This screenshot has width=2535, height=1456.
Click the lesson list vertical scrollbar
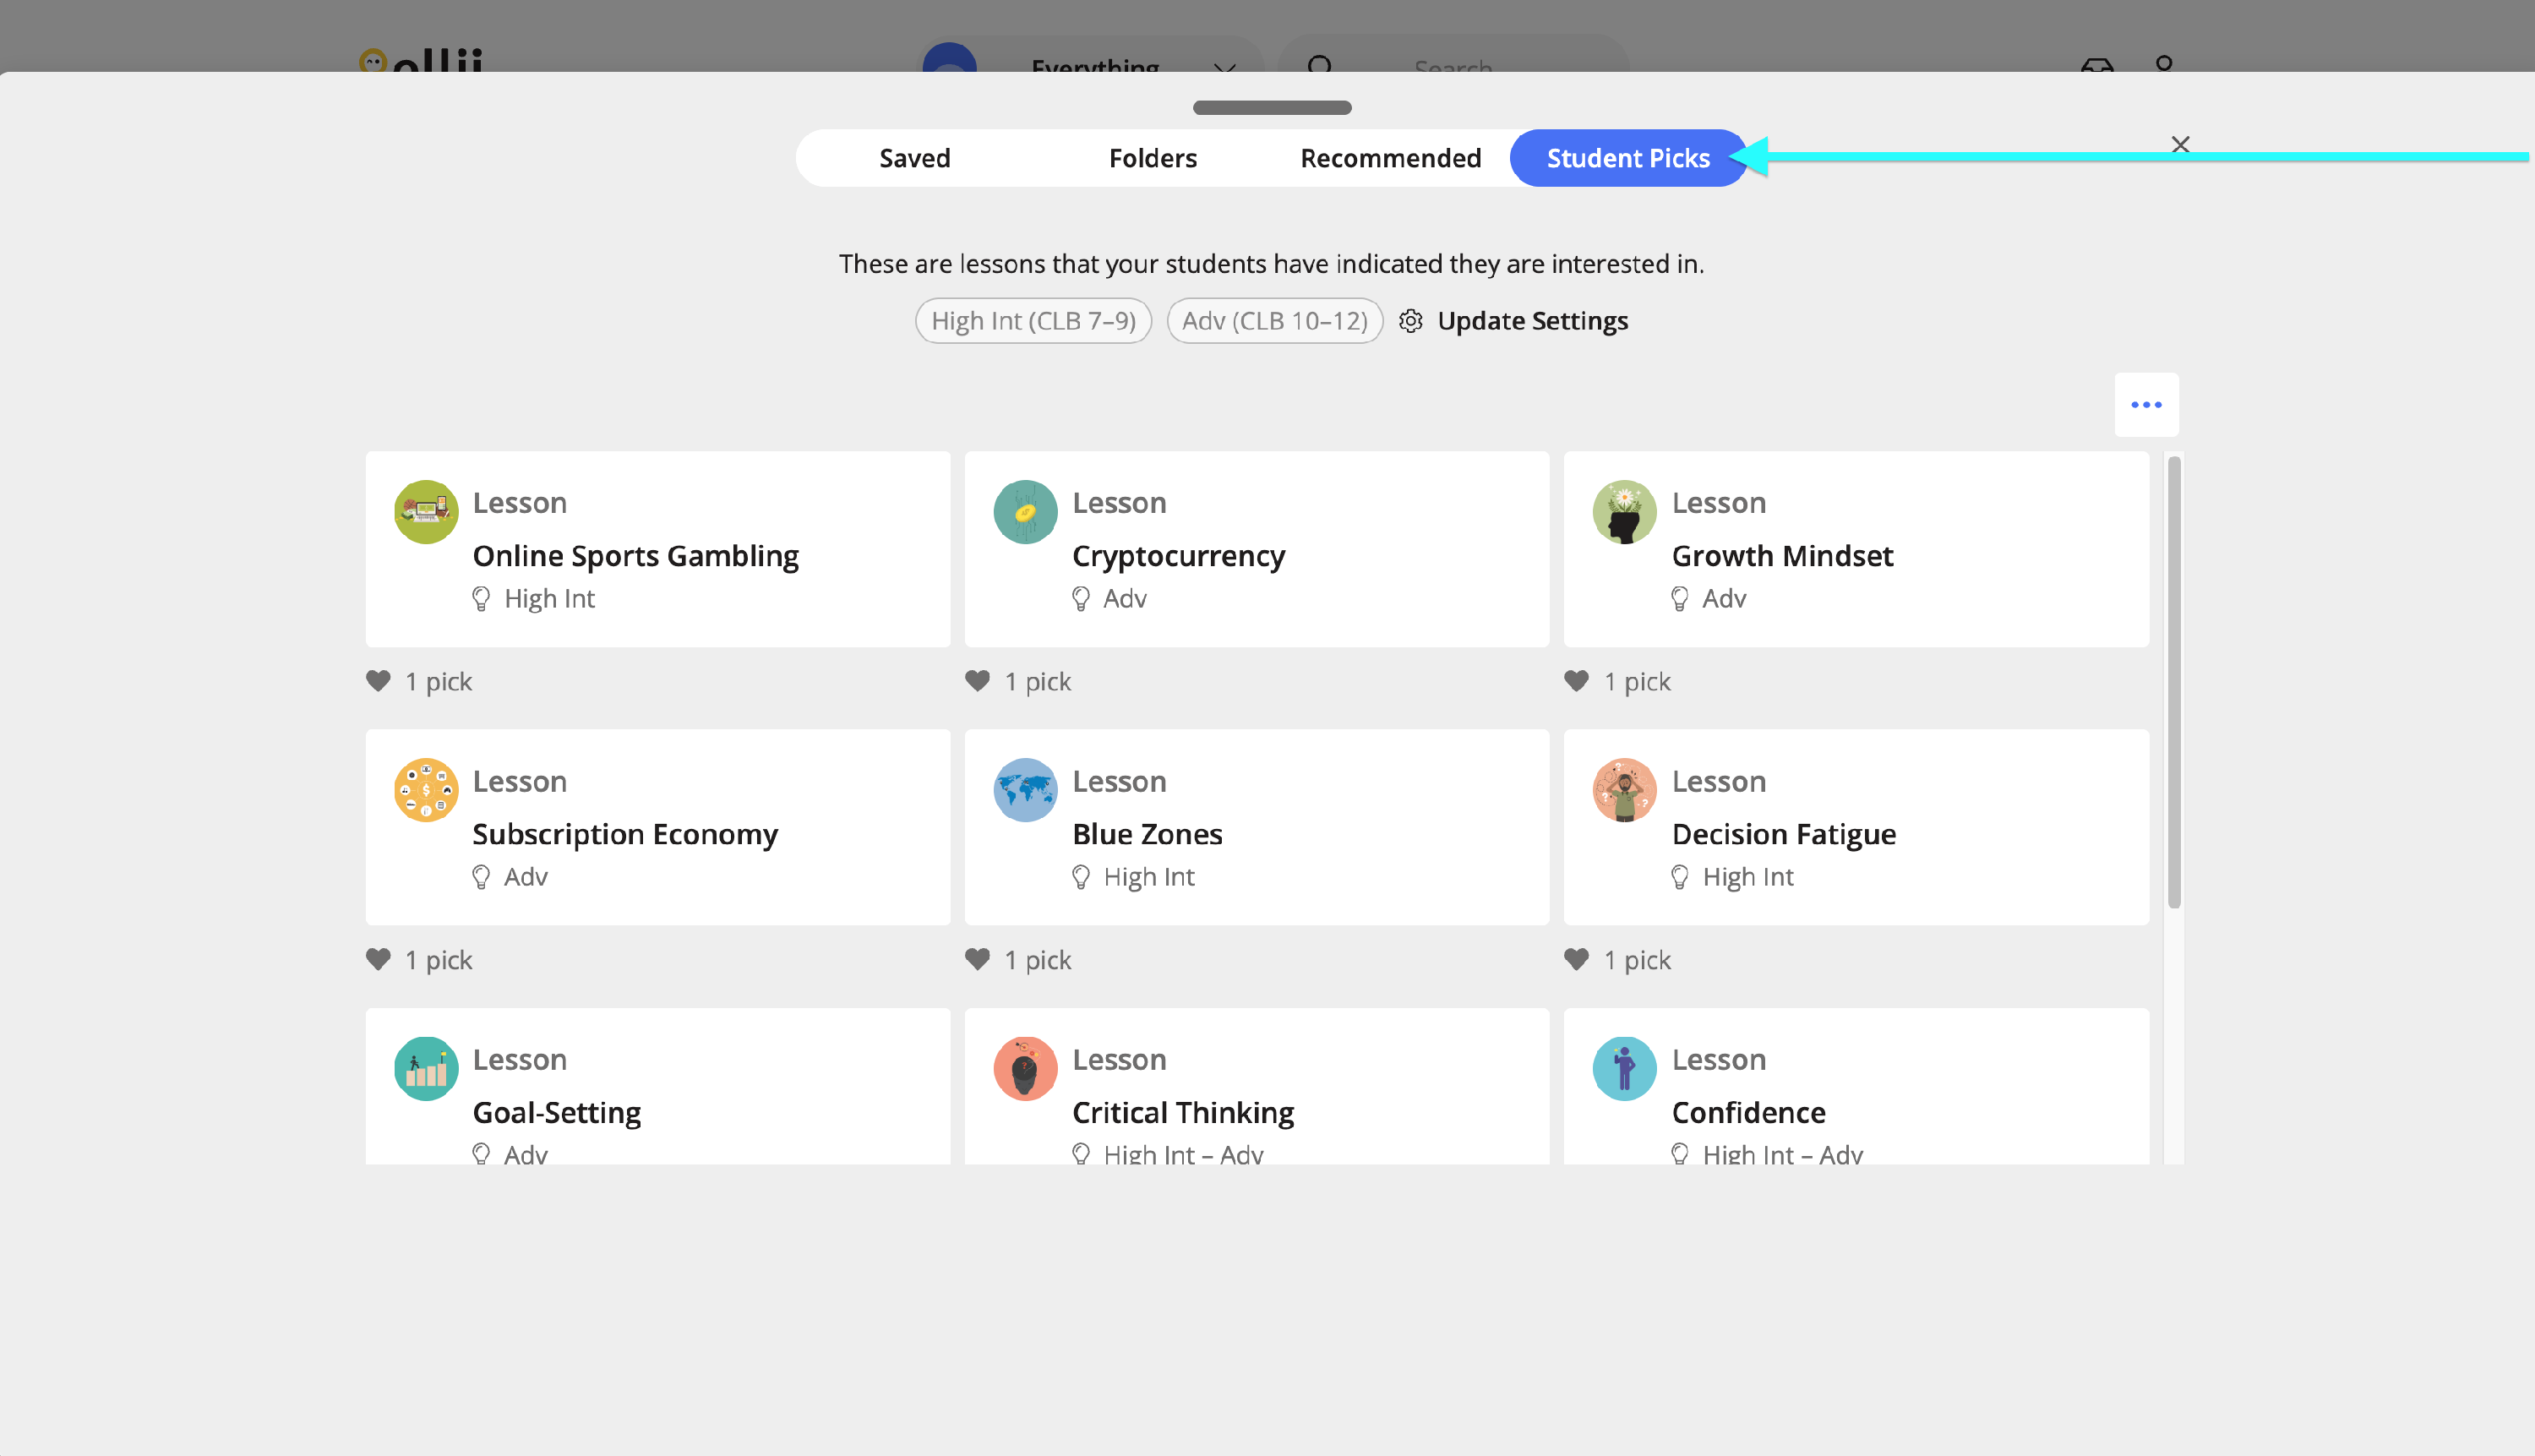pyautogui.click(x=2174, y=682)
